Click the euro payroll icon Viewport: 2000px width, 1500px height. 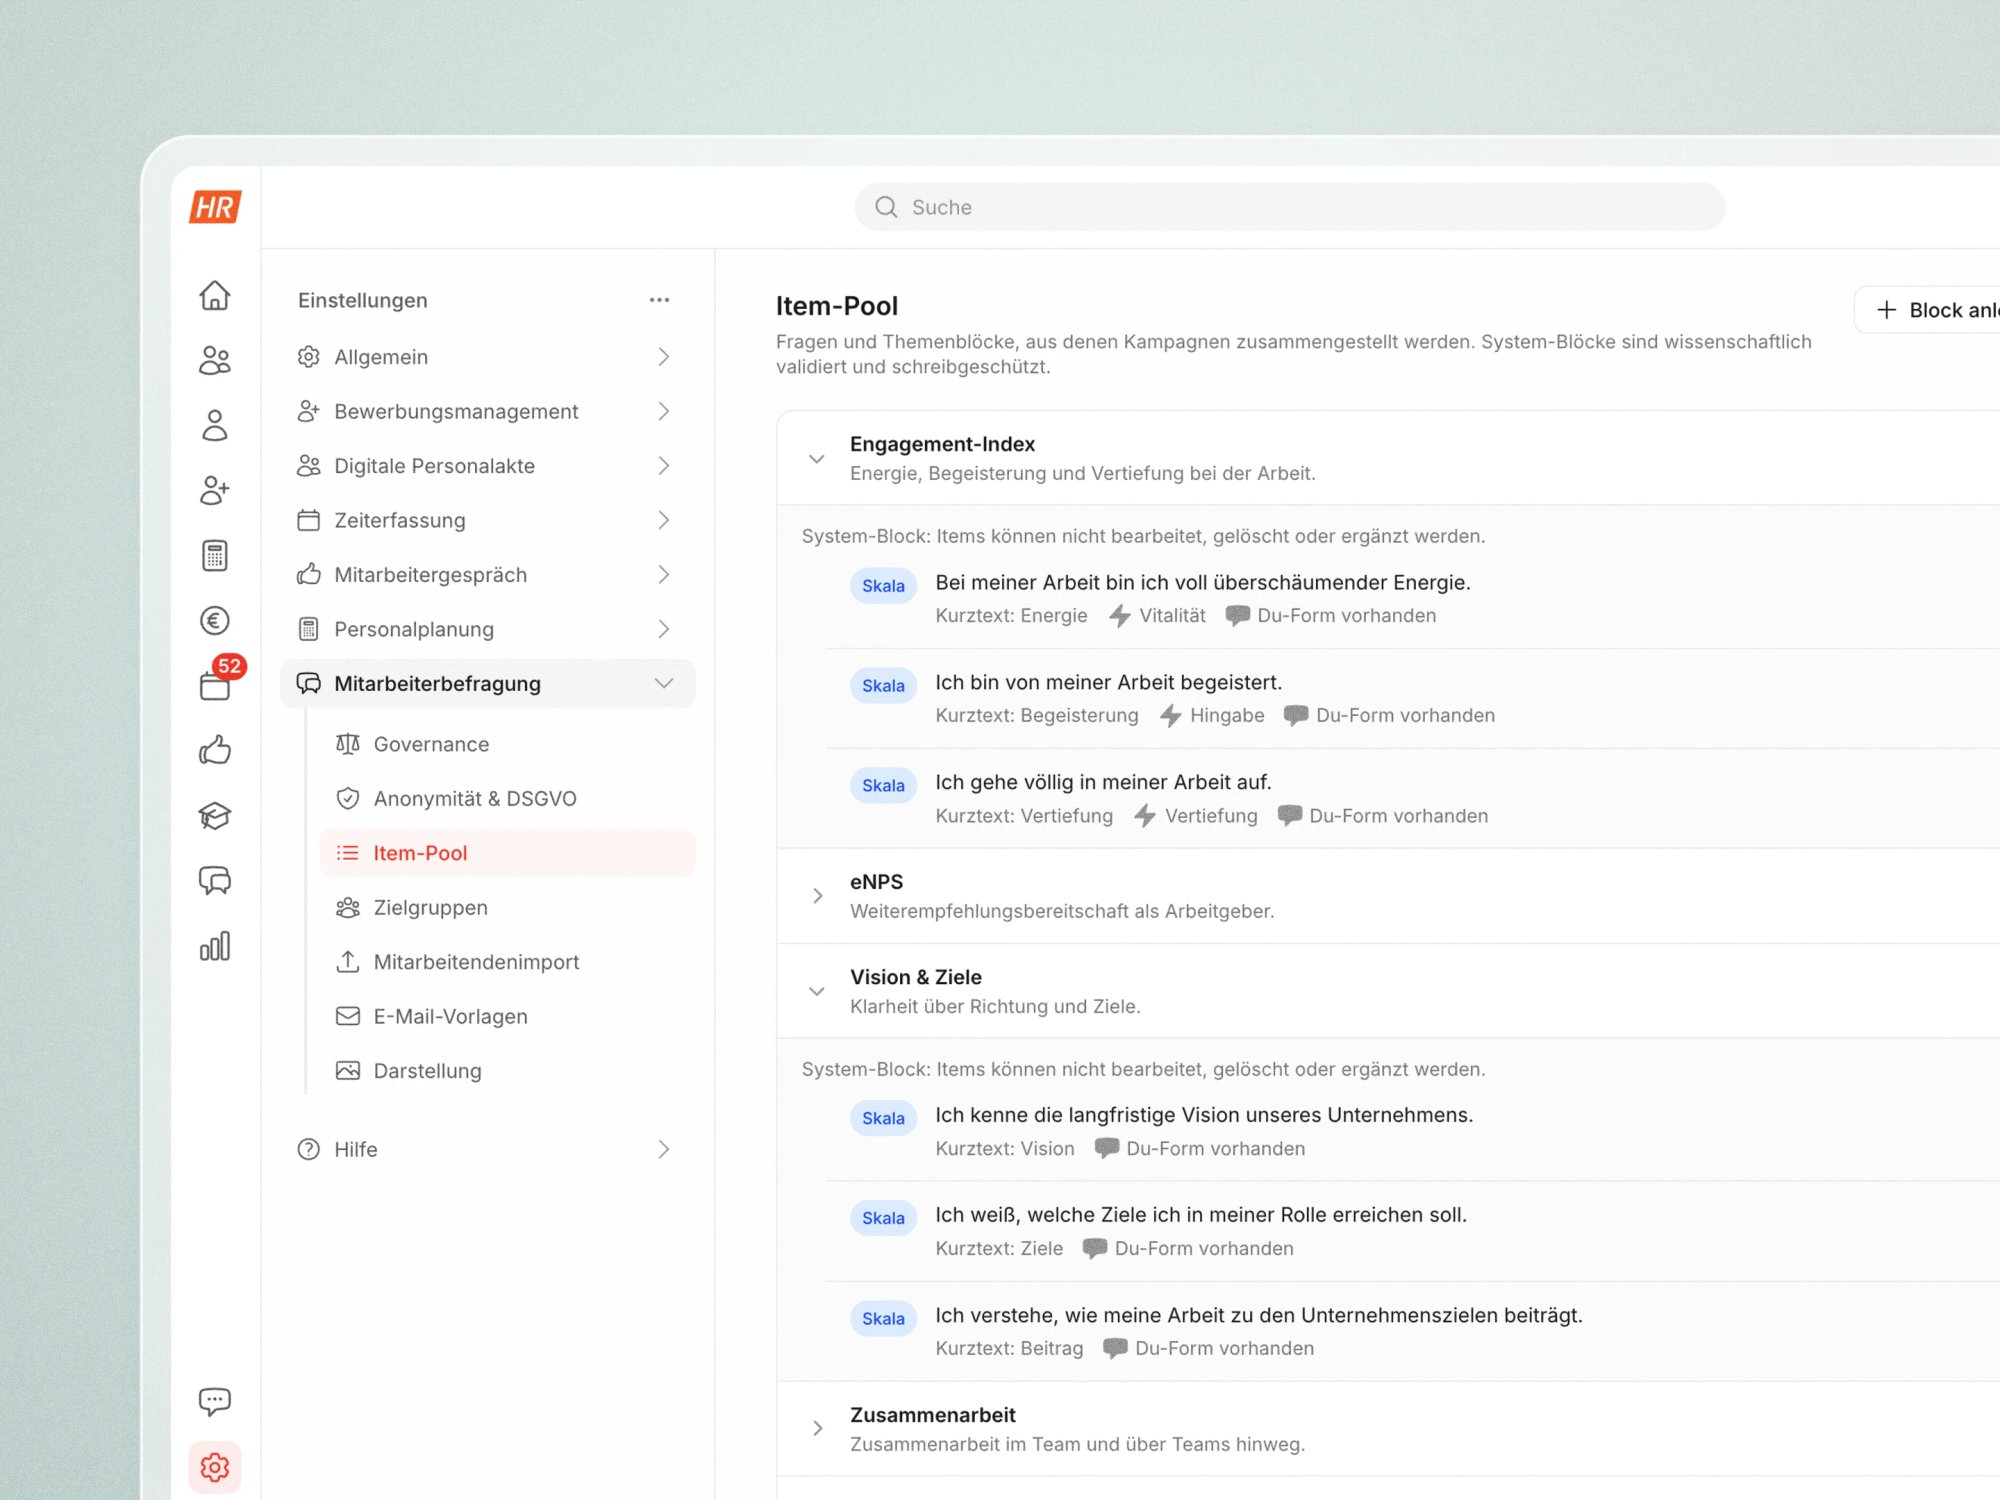point(215,620)
